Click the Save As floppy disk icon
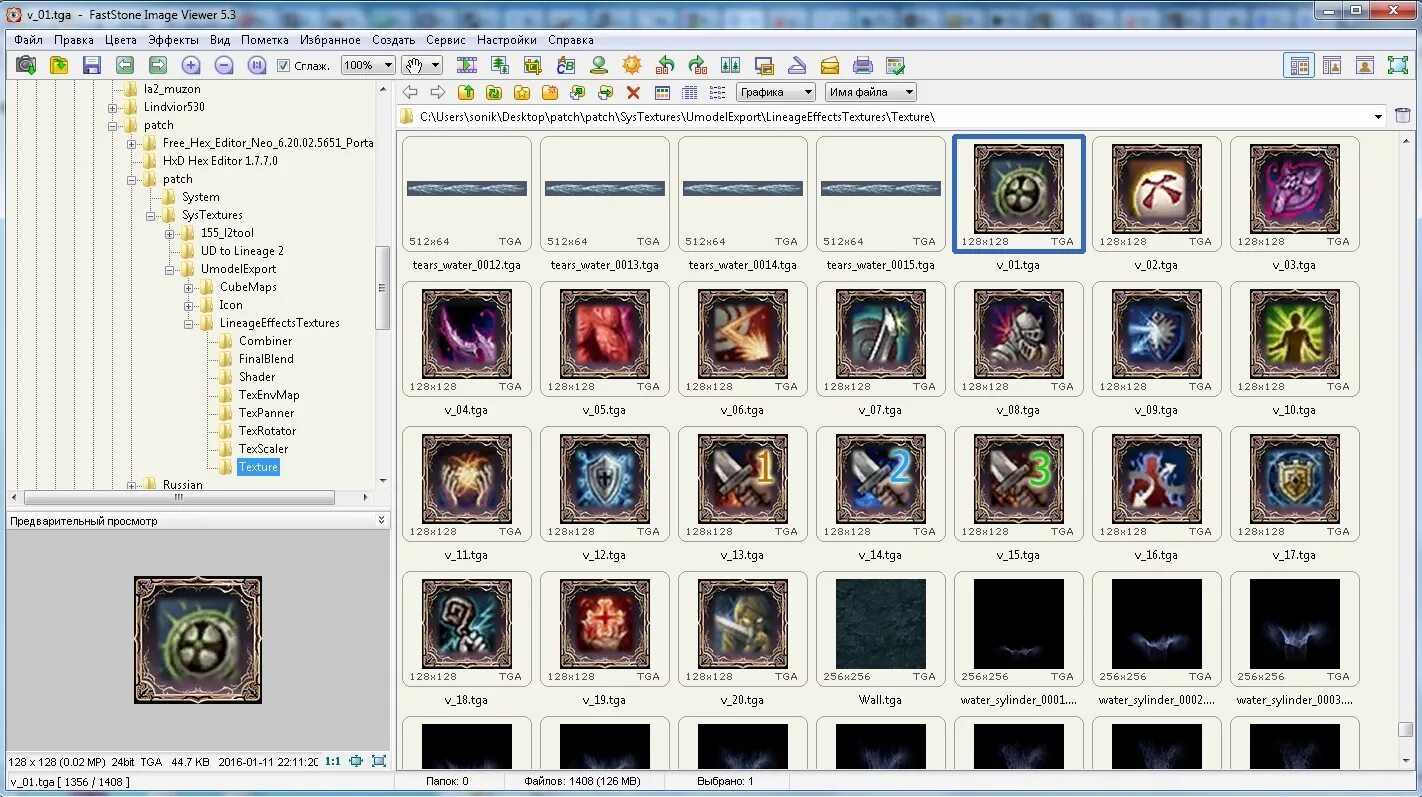The width and height of the screenshot is (1422, 797). (x=92, y=65)
